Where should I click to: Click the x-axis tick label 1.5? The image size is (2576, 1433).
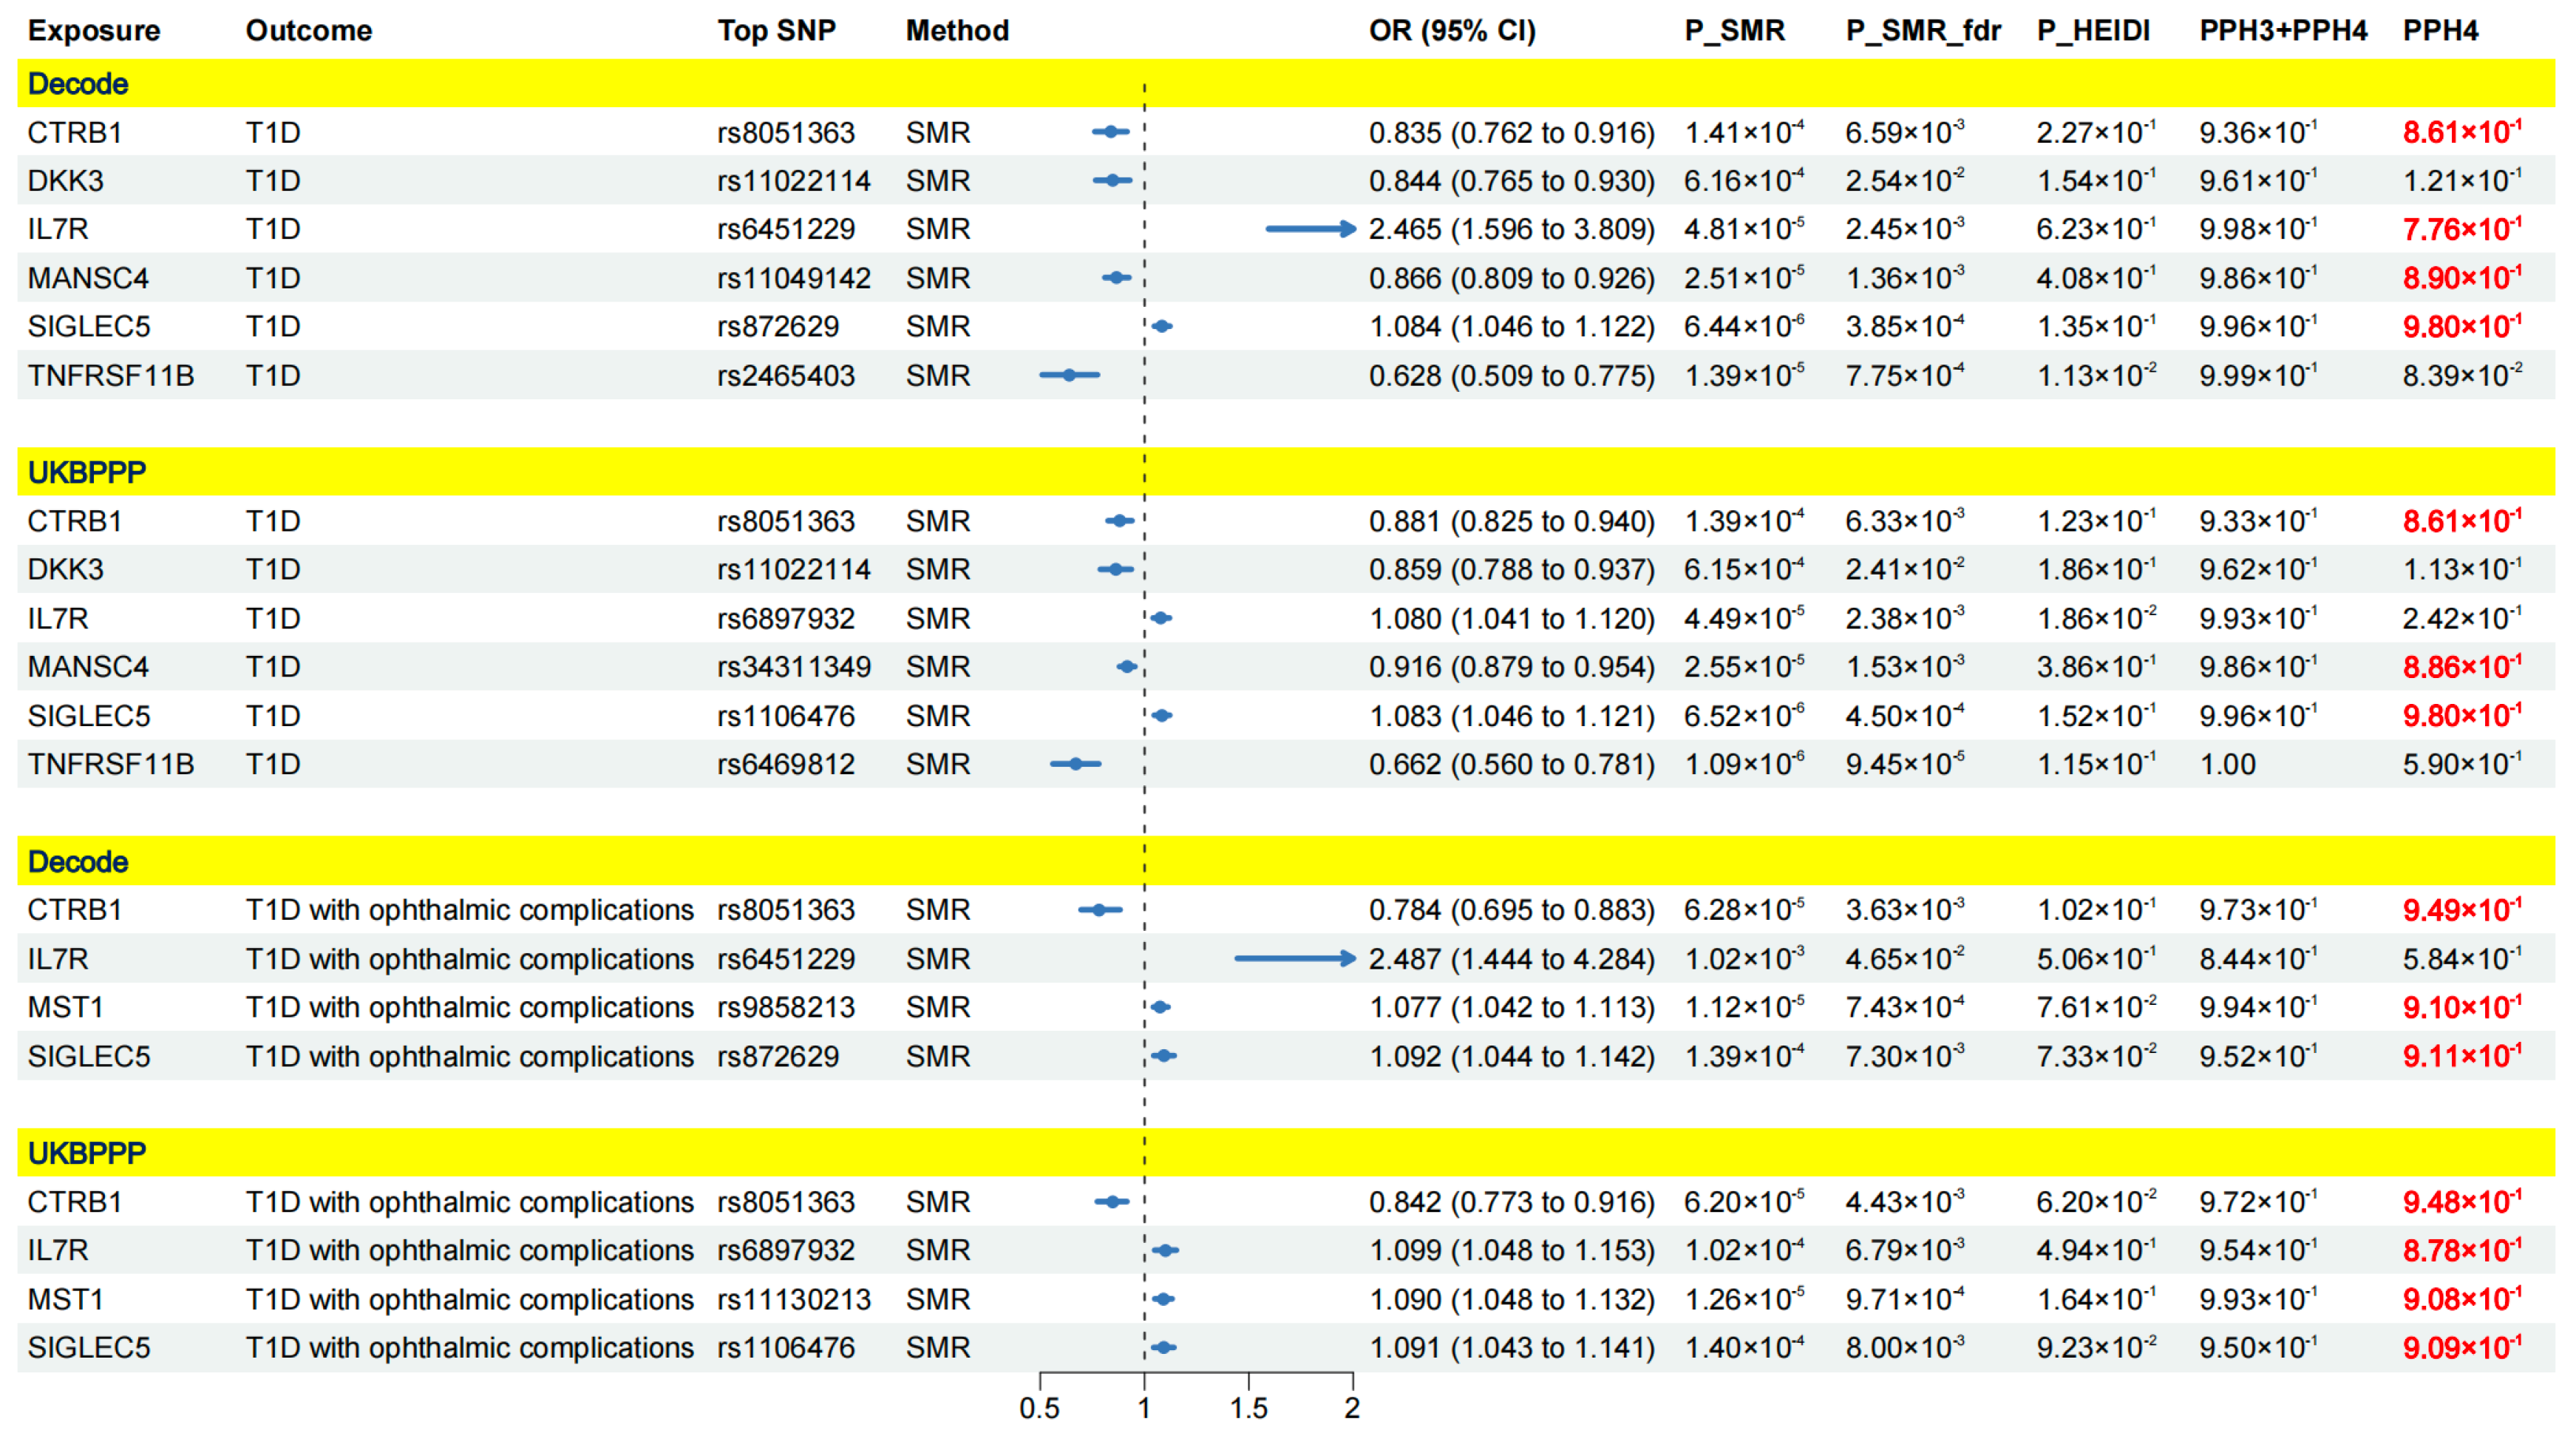click(x=1248, y=1408)
